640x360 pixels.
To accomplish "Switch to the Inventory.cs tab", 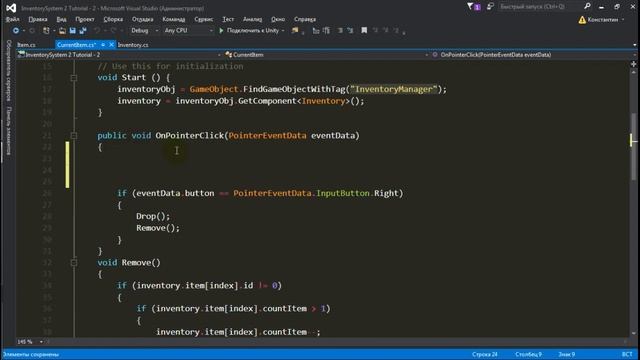I will point(133,45).
